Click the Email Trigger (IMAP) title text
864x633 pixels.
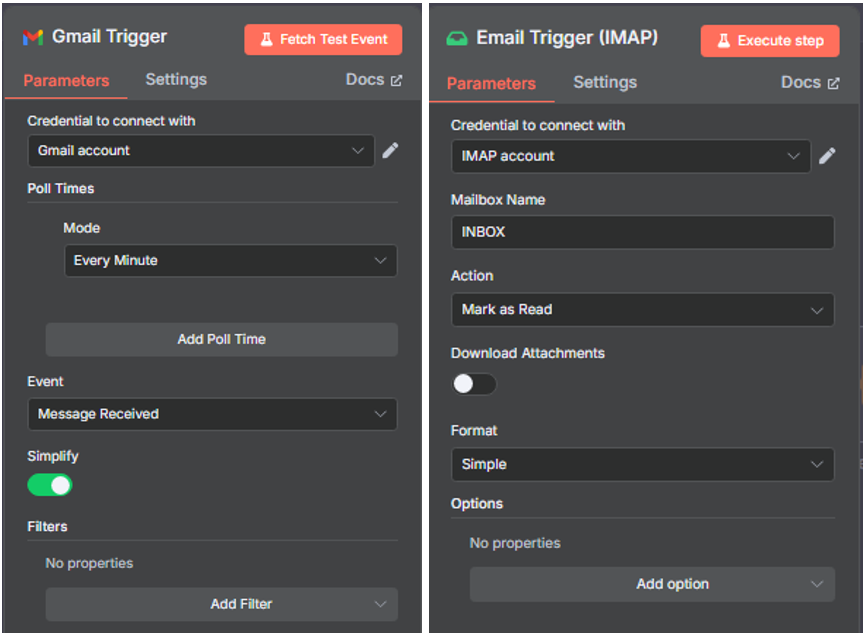coord(567,37)
